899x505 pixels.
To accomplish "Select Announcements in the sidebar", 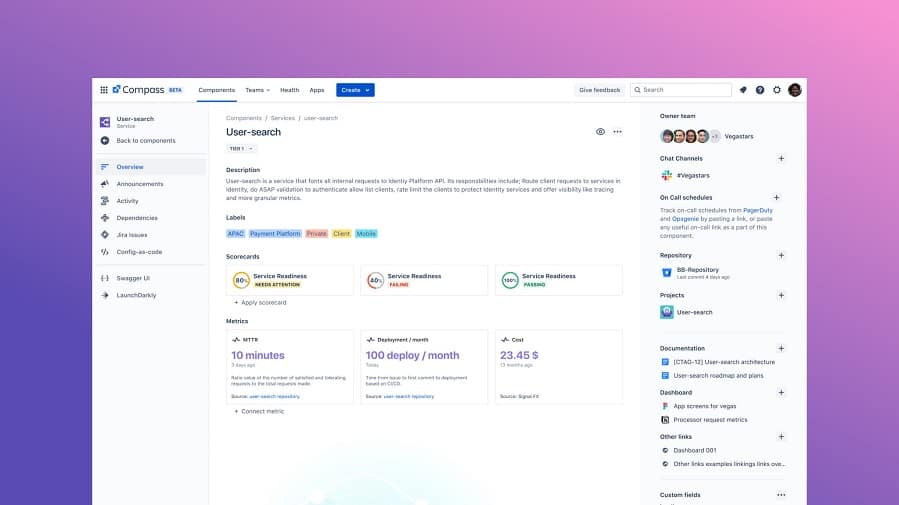I will tap(151, 184).
